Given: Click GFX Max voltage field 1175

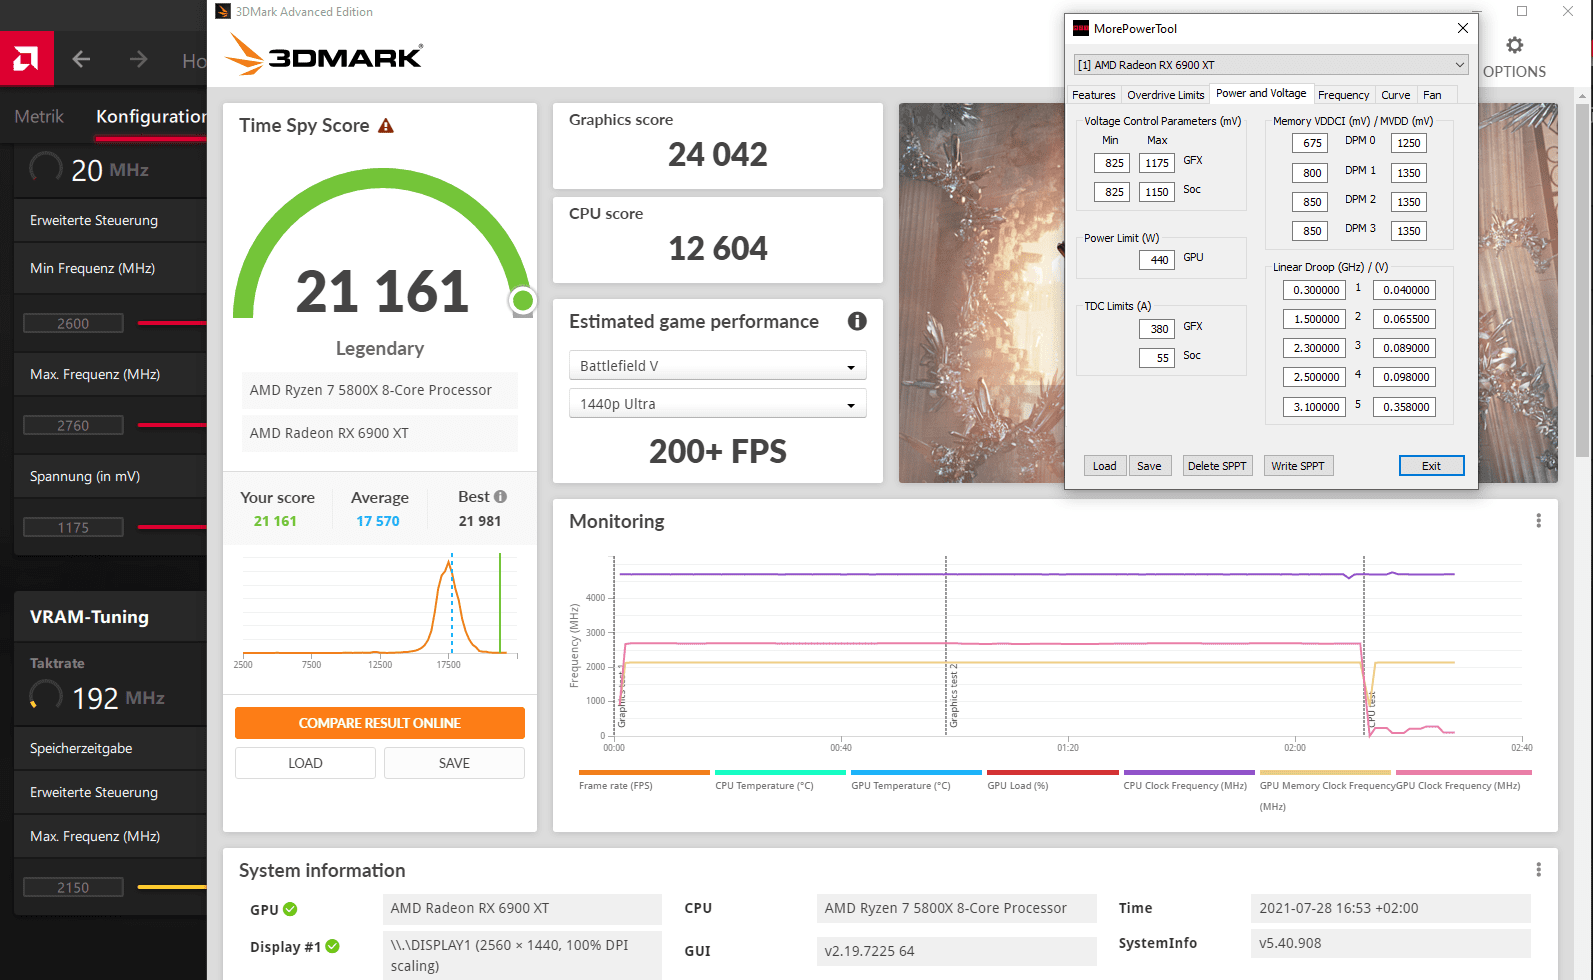Looking at the screenshot, I should click(x=1157, y=163).
